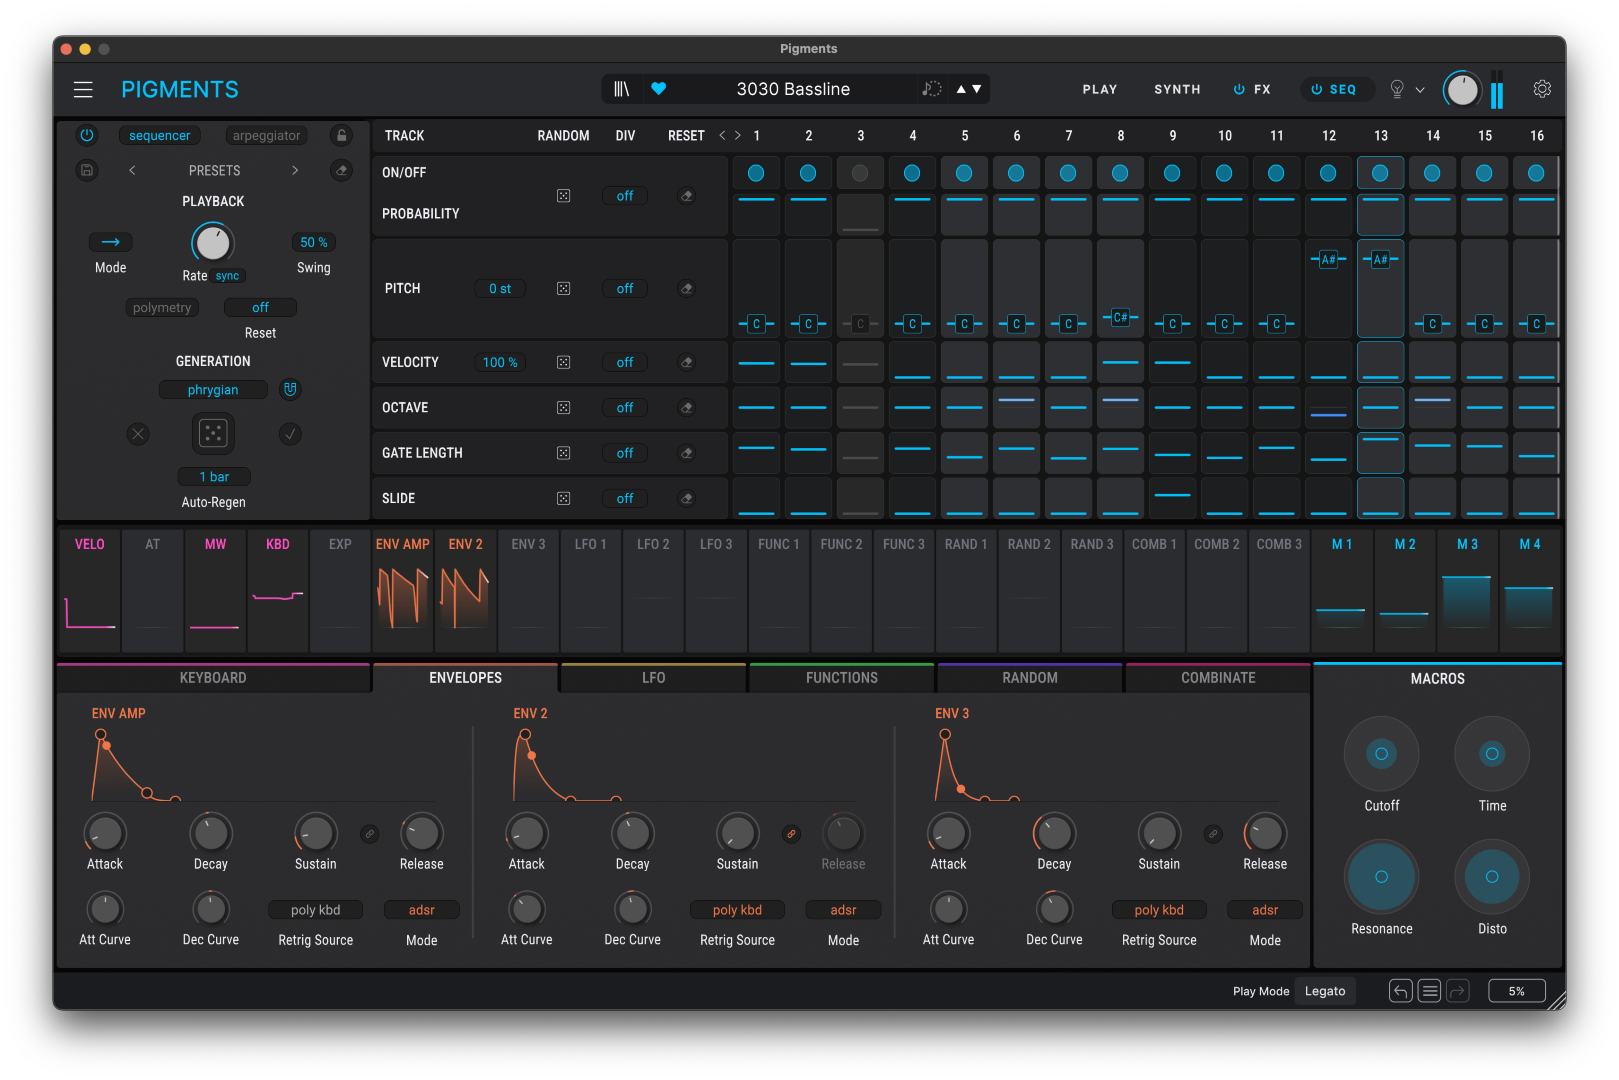Image resolution: width=1619 pixels, height=1080 pixels.
Task: Enable the FX section power toggle
Action: point(1238,89)
